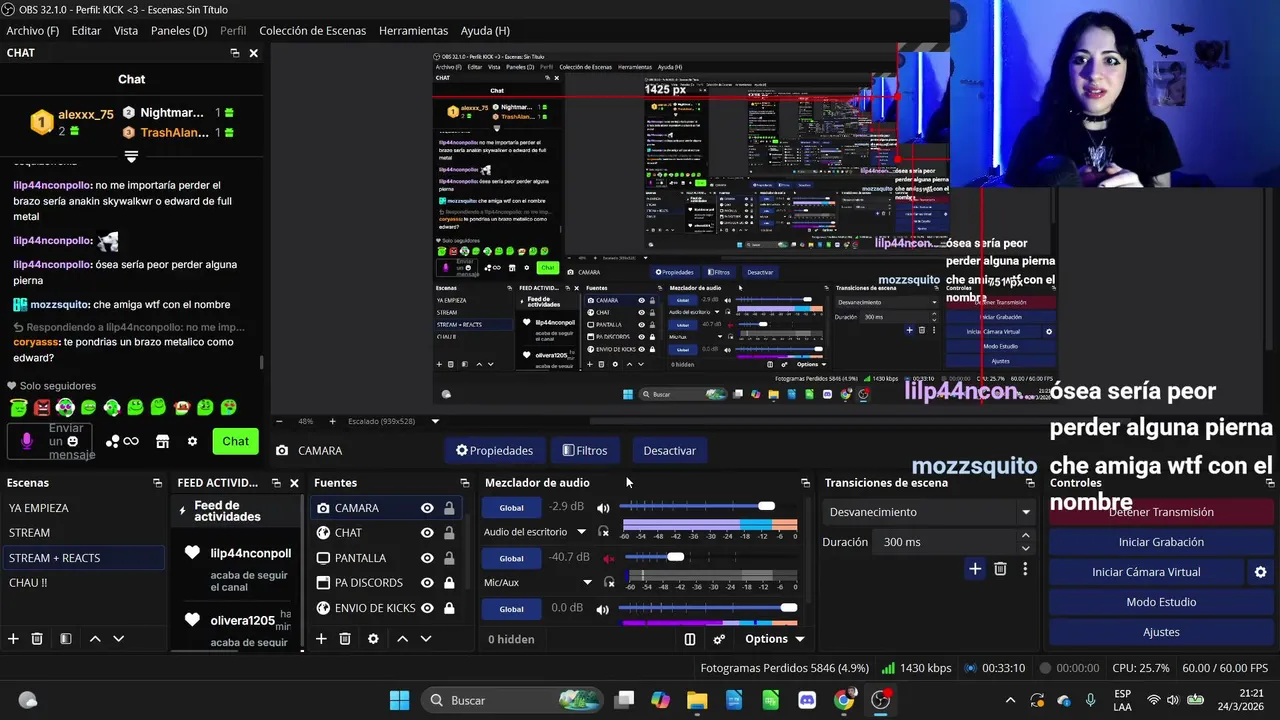1280x720 pixels.
Task: Open virtual camera settings gear
Action: [x=1260, y=572]
